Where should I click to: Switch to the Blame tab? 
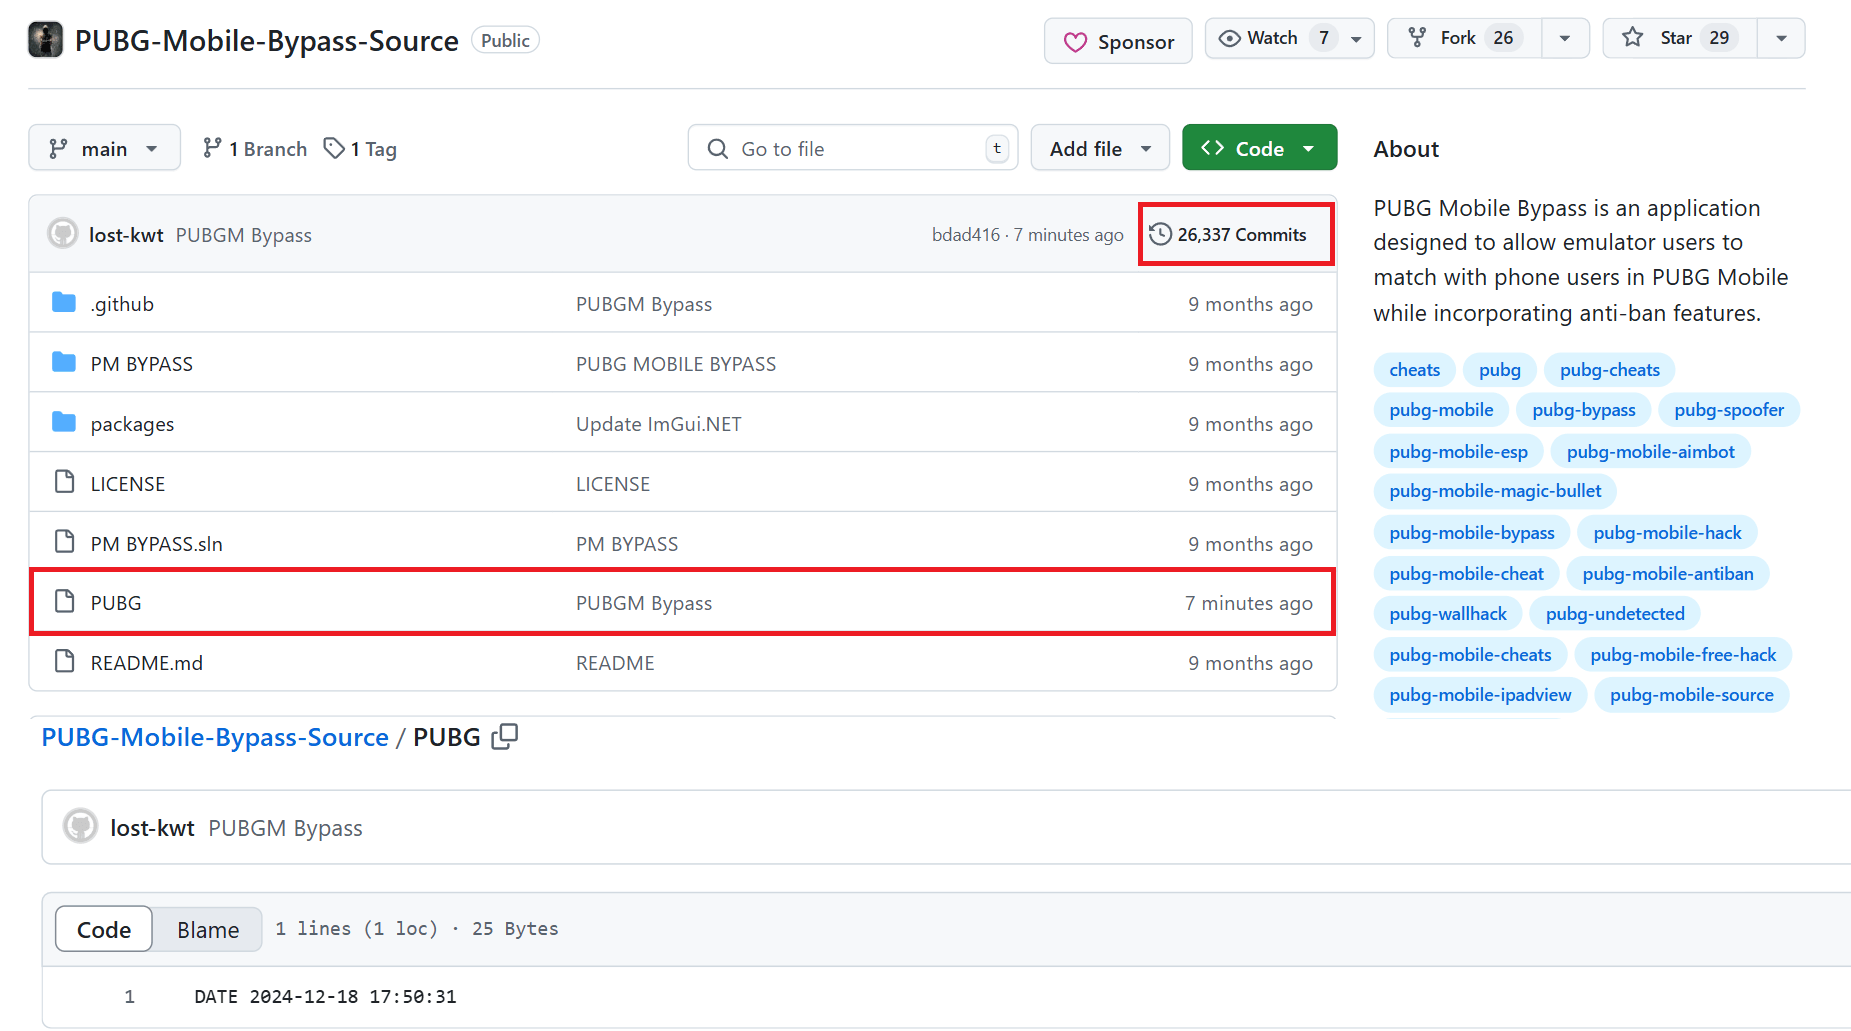(x=206, y=928)
